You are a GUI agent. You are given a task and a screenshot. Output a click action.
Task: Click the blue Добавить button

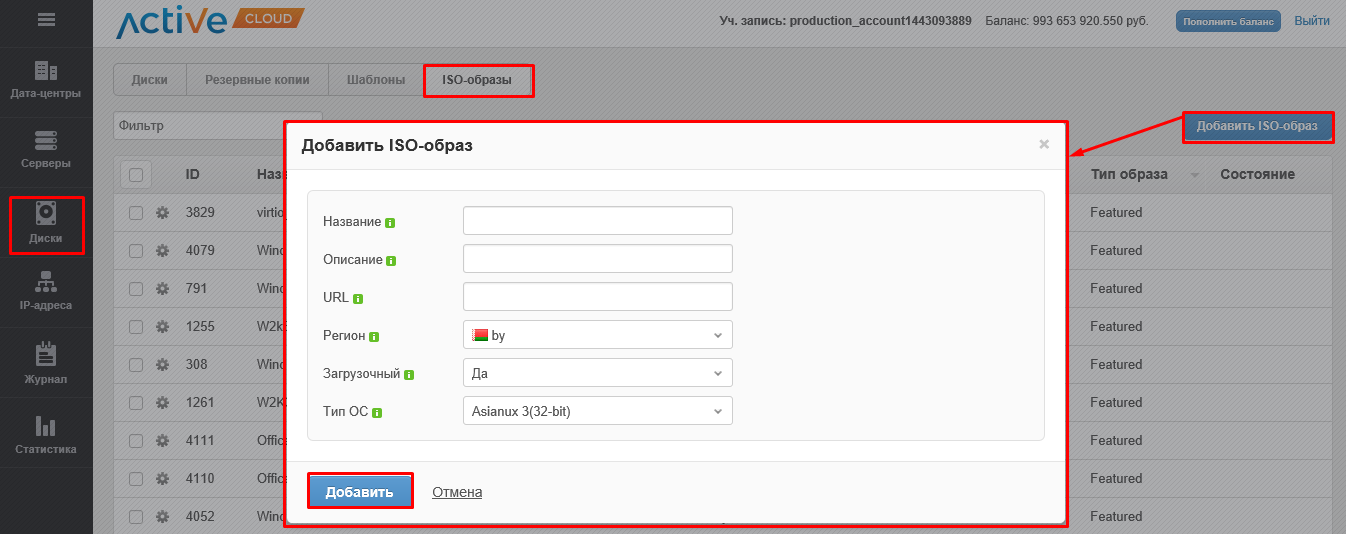(359, 492)
